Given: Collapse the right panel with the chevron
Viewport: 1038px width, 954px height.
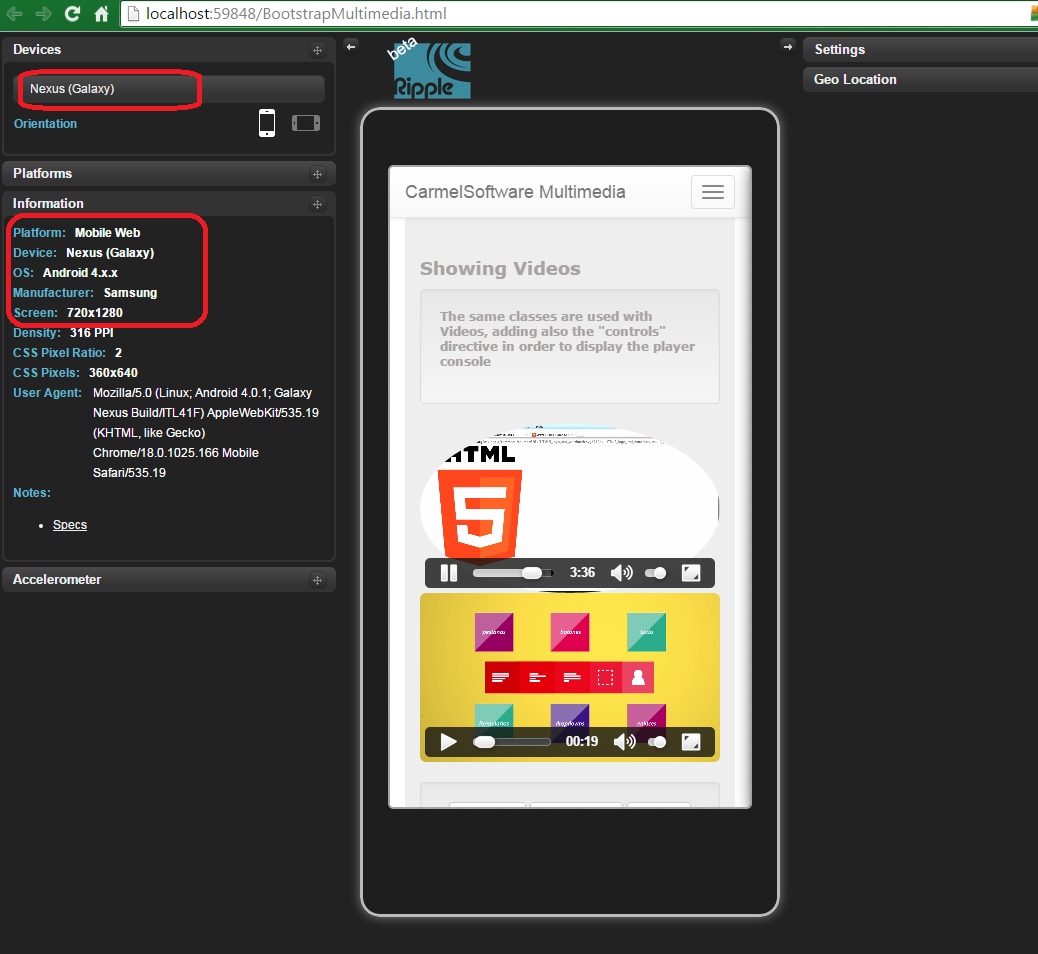Looking at the screenshot, I should coord(788,46).
